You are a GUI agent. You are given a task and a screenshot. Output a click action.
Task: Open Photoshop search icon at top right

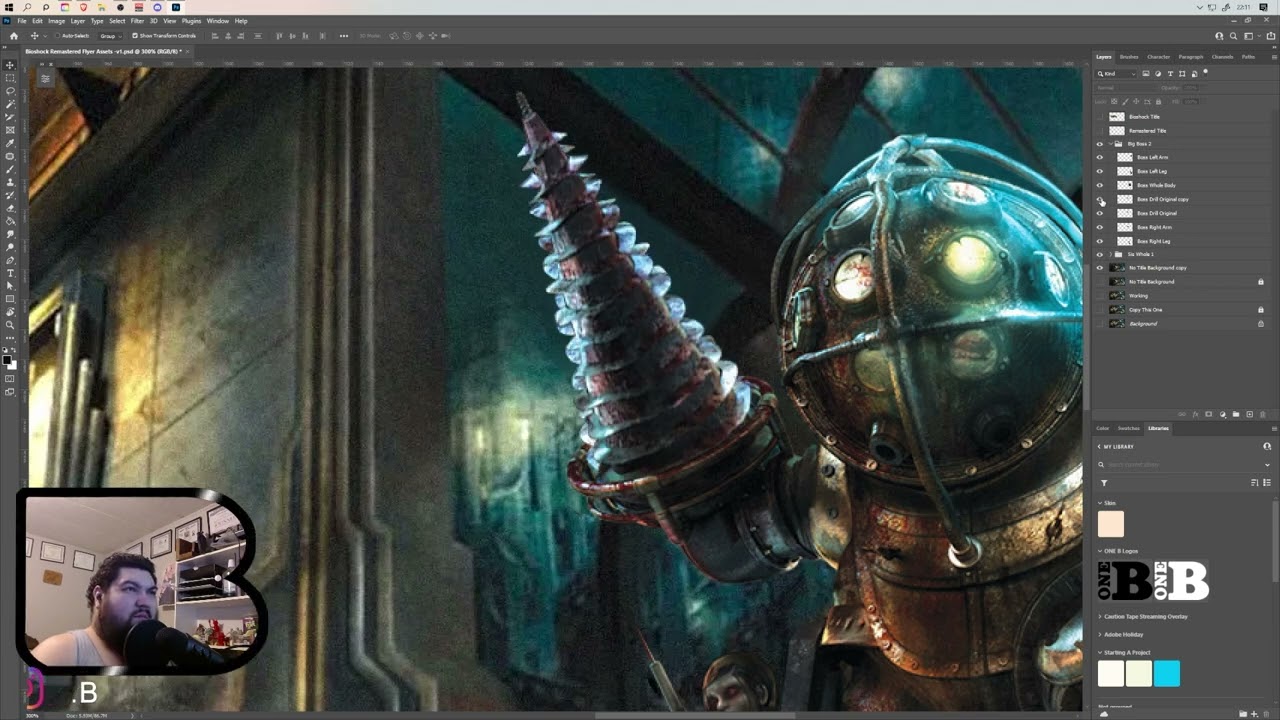tap(1232, 36)
